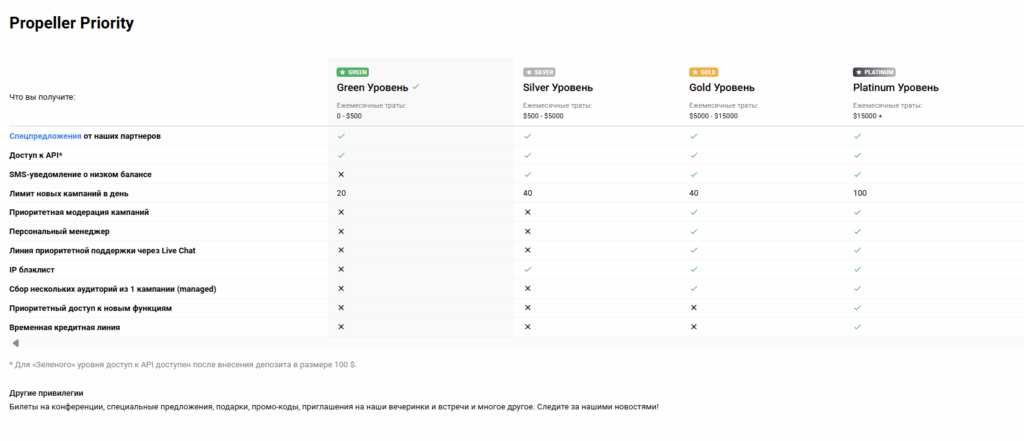Click the Platinum checkmark for Временная кредитная линия
Image resolution: width=1024 pixels, height=441 pixels.
pos(857,327)
